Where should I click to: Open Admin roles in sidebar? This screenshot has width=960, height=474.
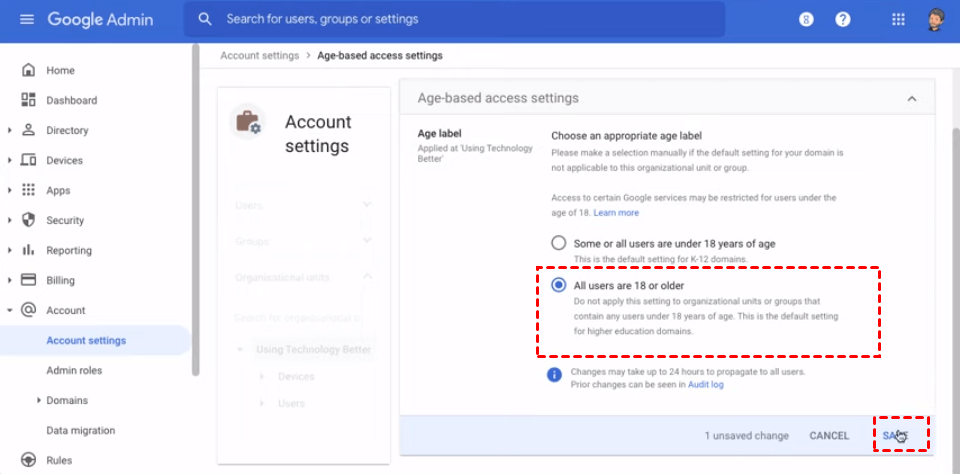[74, 370]
